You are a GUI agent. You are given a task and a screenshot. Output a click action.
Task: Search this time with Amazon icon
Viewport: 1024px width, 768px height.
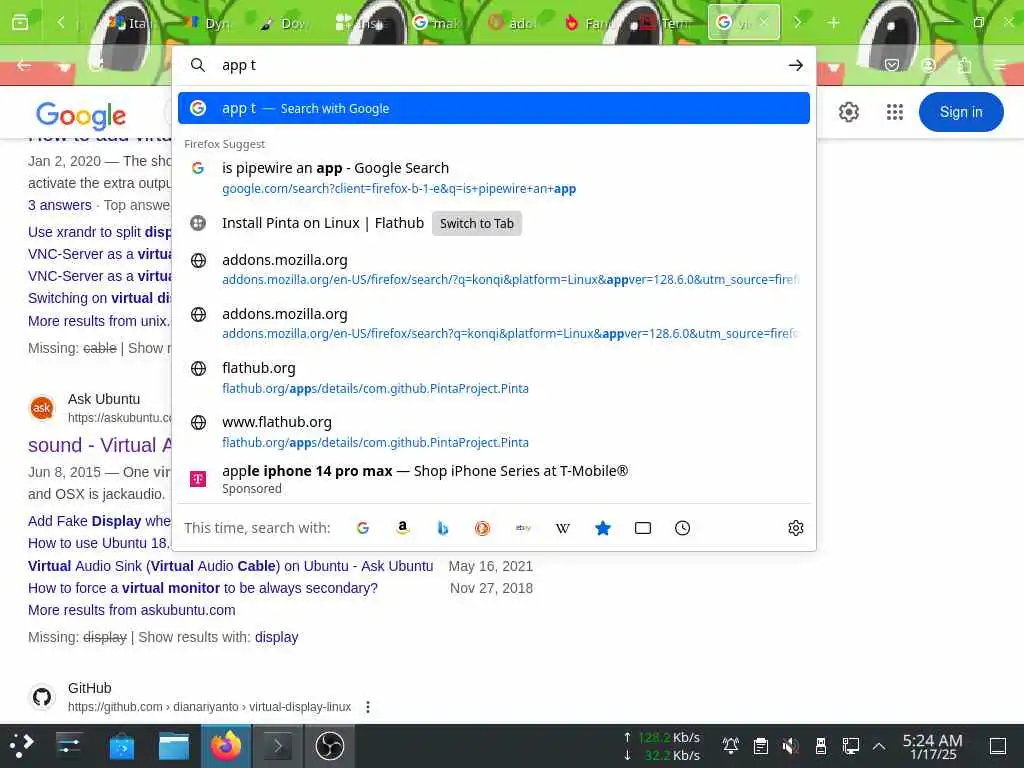point(403,528)
